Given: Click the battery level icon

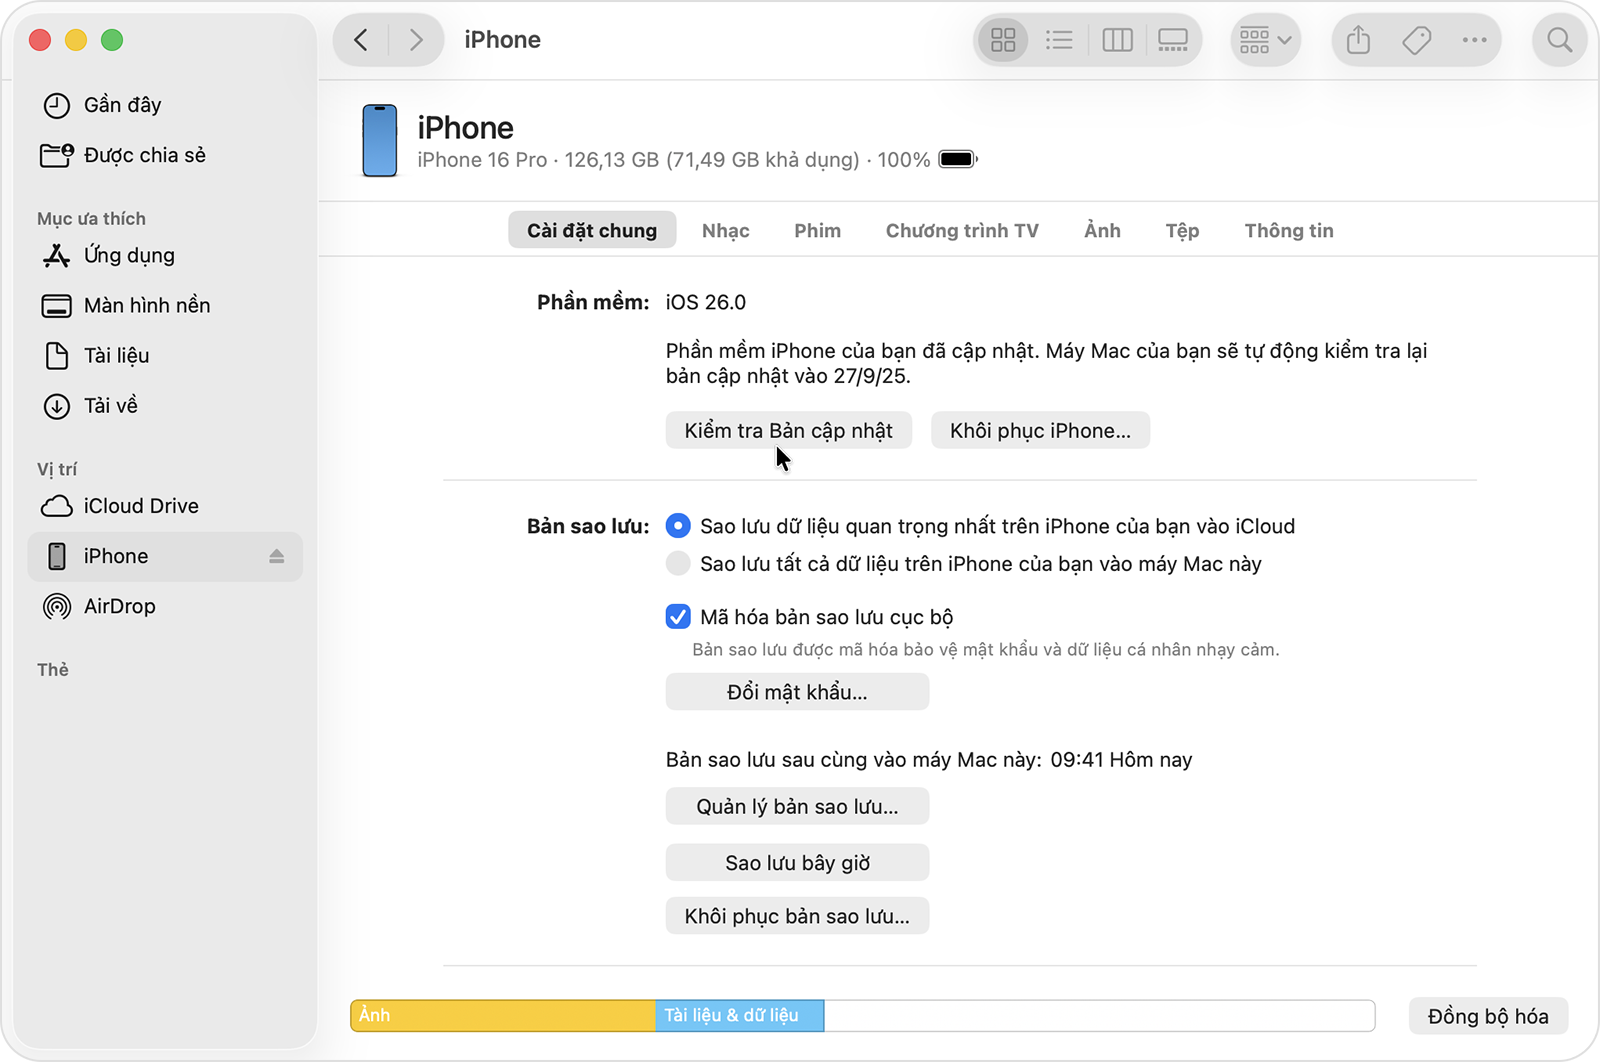Looking at the screenshot, I should tap(958, 159).
